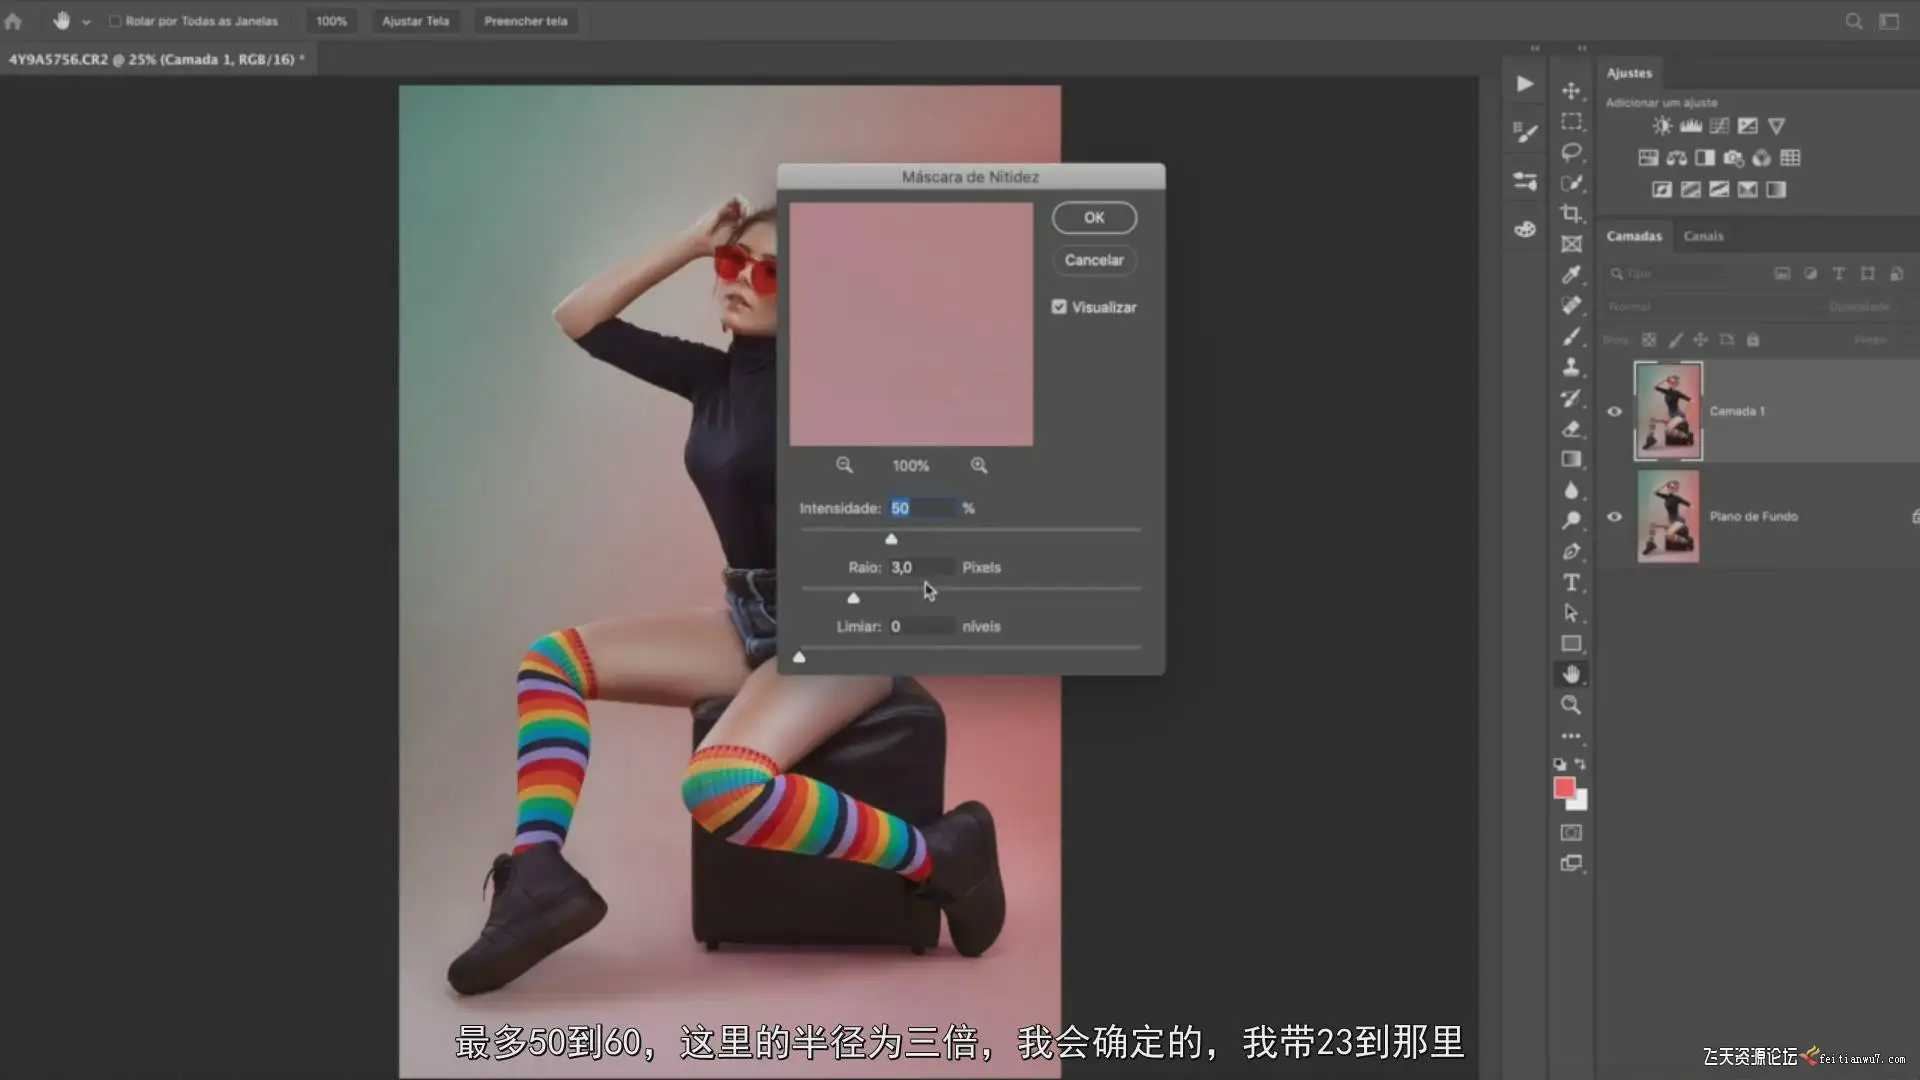This screenshot has width=1920, height=1080.
Task: Zoom in the sharpen preview
Action: click(979, 465)
